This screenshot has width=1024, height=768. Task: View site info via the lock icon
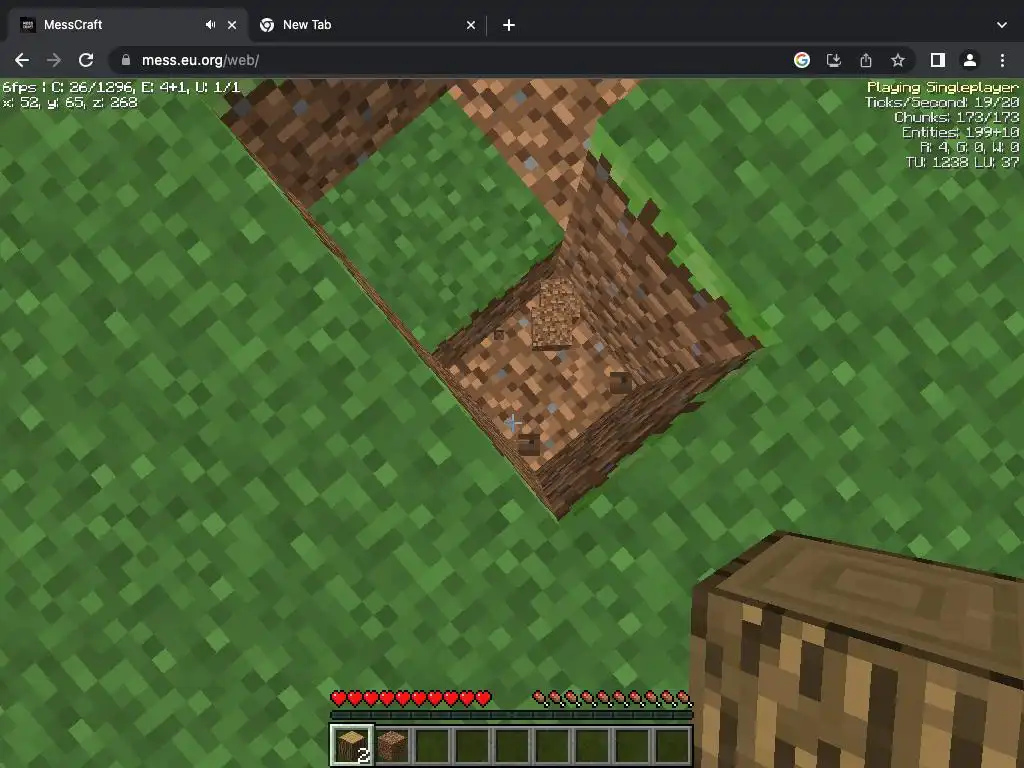(x=126, y=60)
